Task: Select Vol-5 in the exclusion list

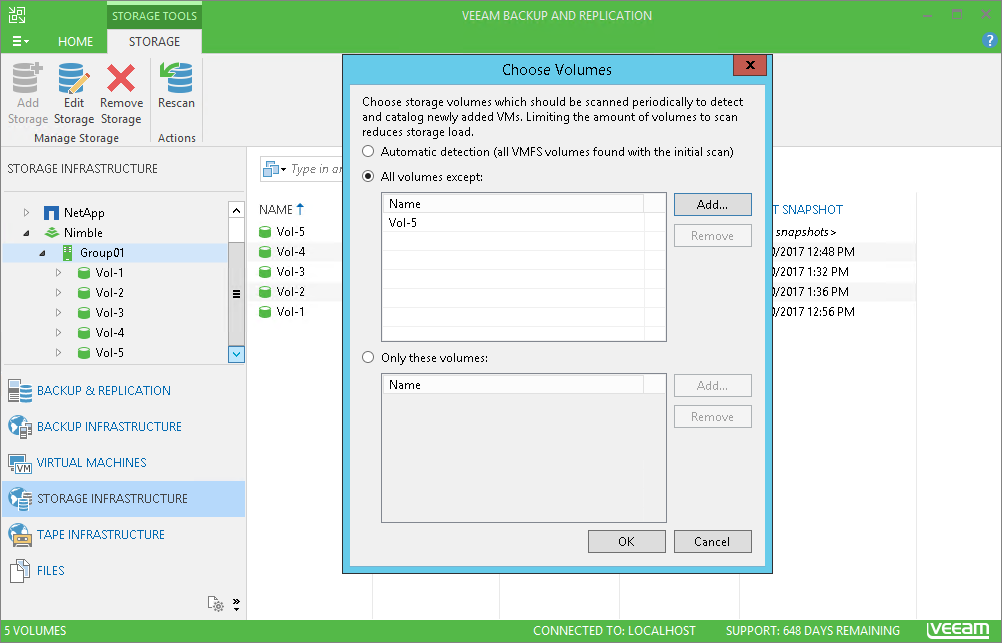Action: click(514, 222)
